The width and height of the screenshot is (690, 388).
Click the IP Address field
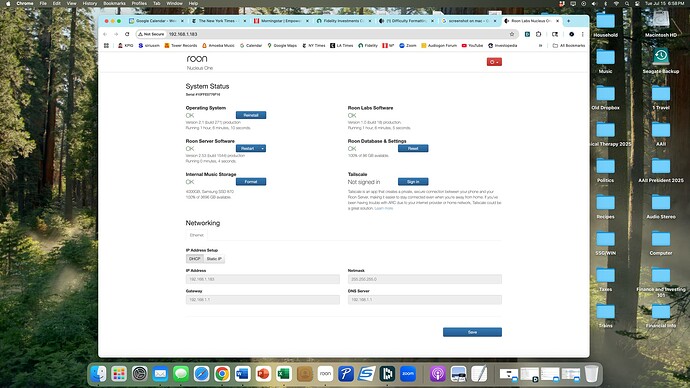[263, 279]
